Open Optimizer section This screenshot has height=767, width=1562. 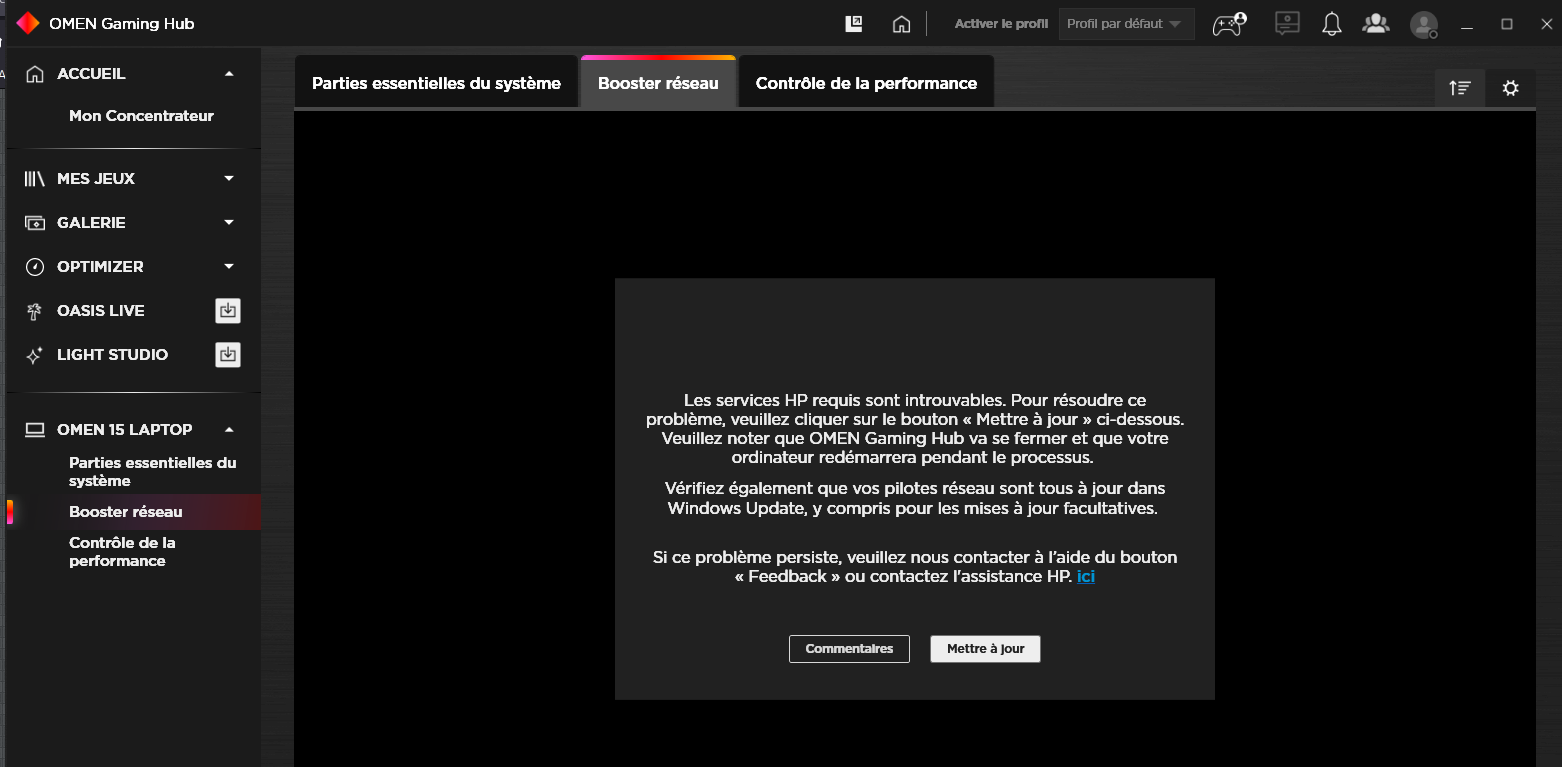[x=100, y=266]
